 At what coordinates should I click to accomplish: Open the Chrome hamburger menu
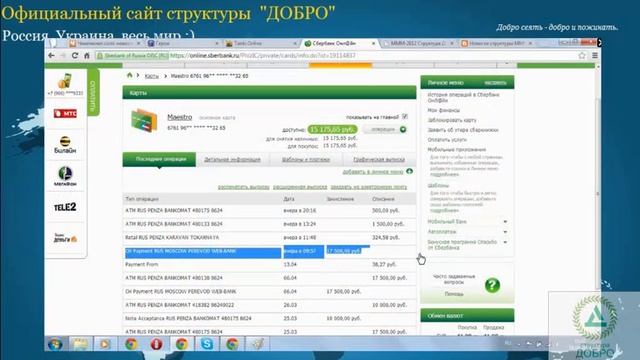[594, 56]
